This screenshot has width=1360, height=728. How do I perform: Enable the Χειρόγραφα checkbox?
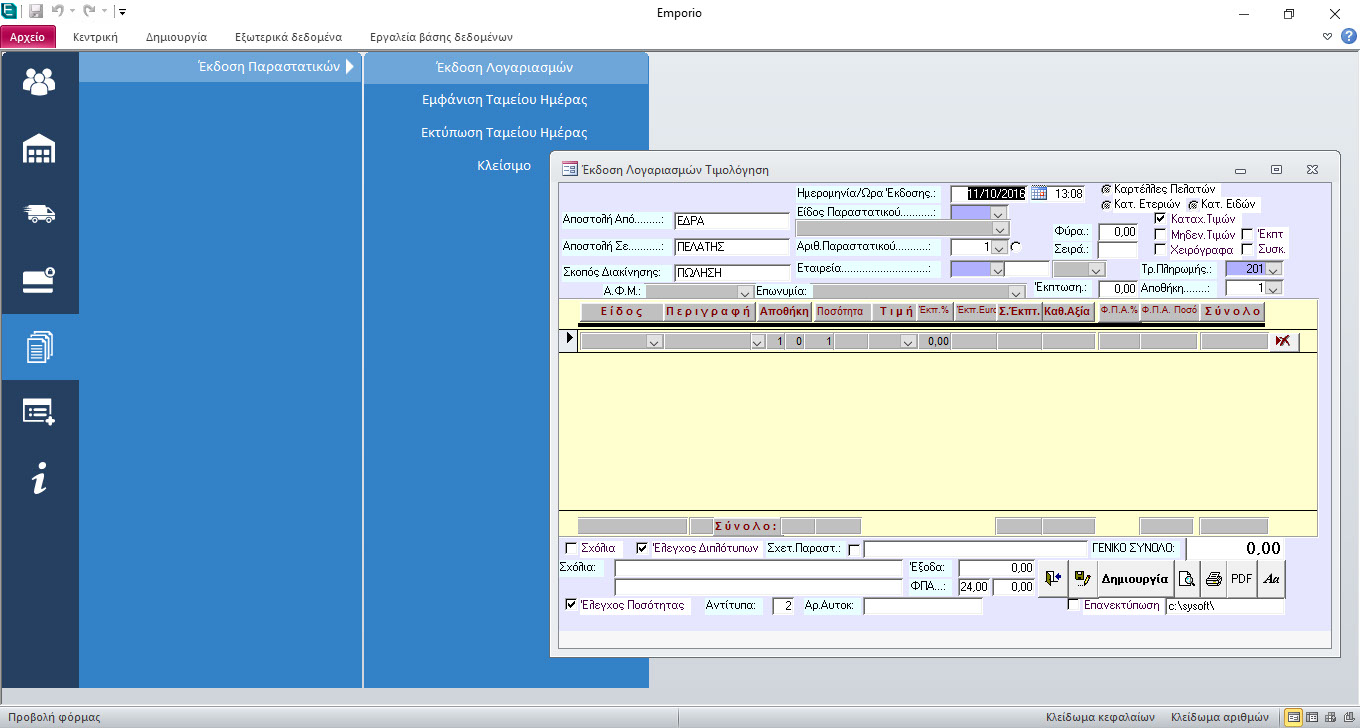1160,249
